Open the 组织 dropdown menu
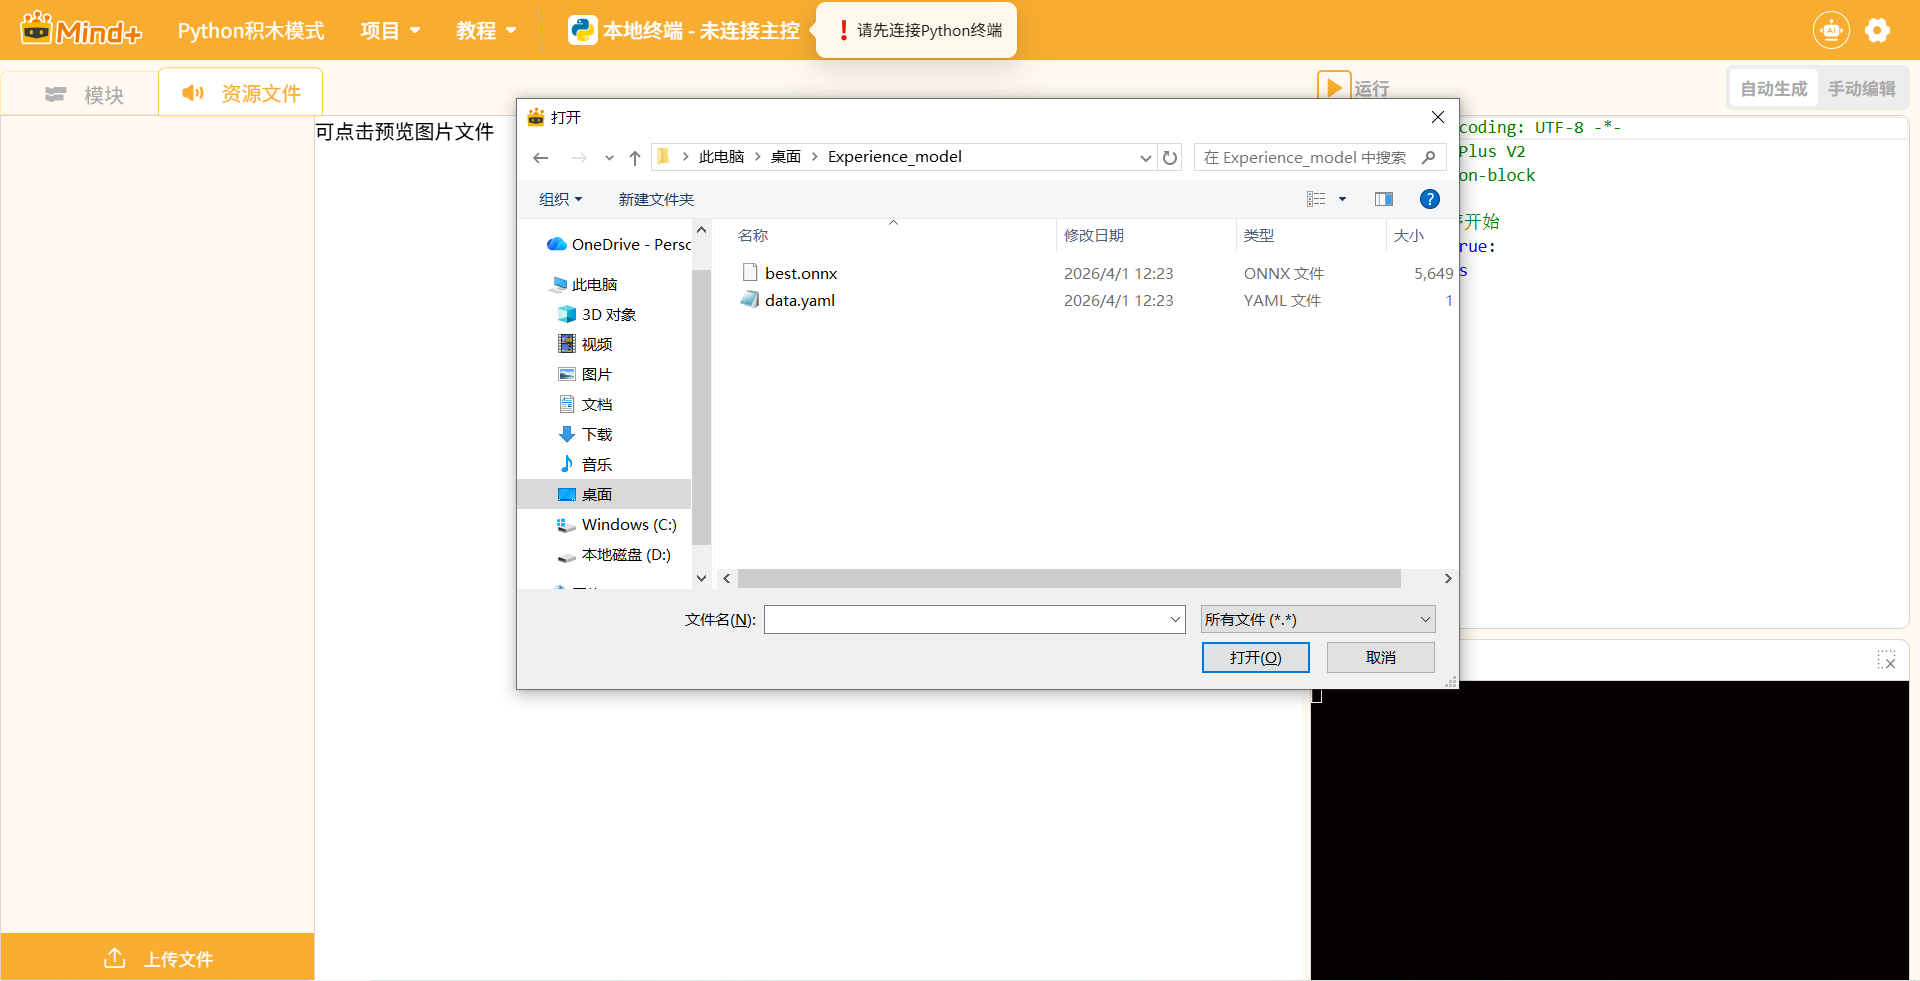1920x981 pixels. (x=560, y=199)
